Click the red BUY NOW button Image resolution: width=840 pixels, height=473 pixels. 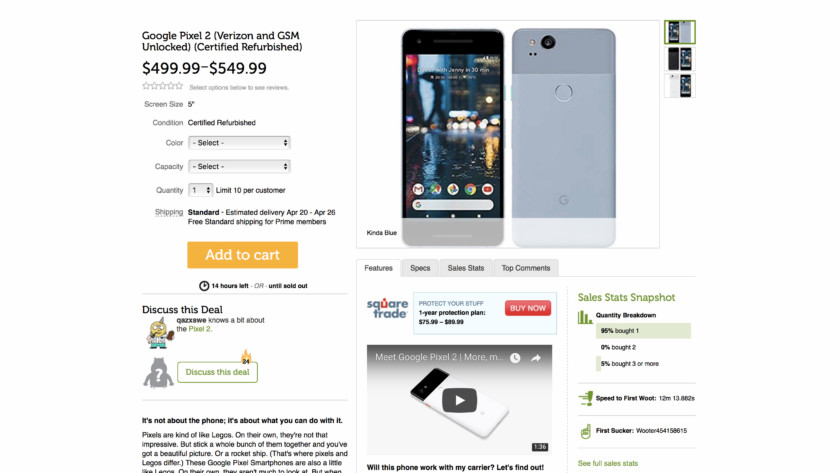tap(528, 308)
